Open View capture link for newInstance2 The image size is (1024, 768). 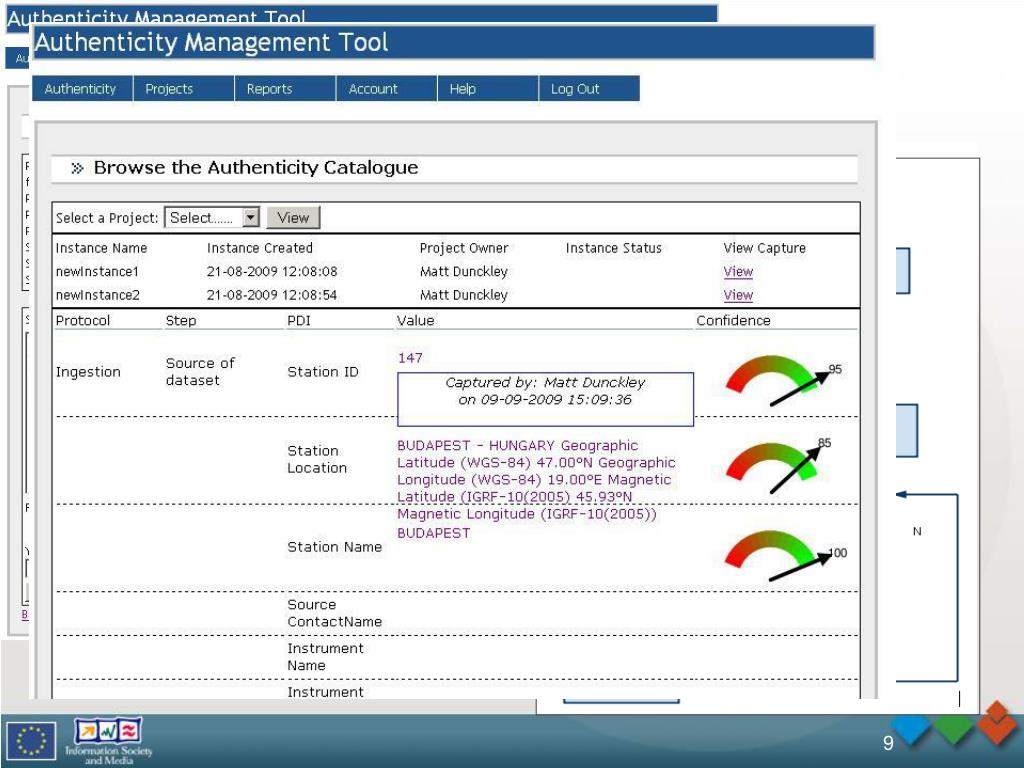coord(738,295)
